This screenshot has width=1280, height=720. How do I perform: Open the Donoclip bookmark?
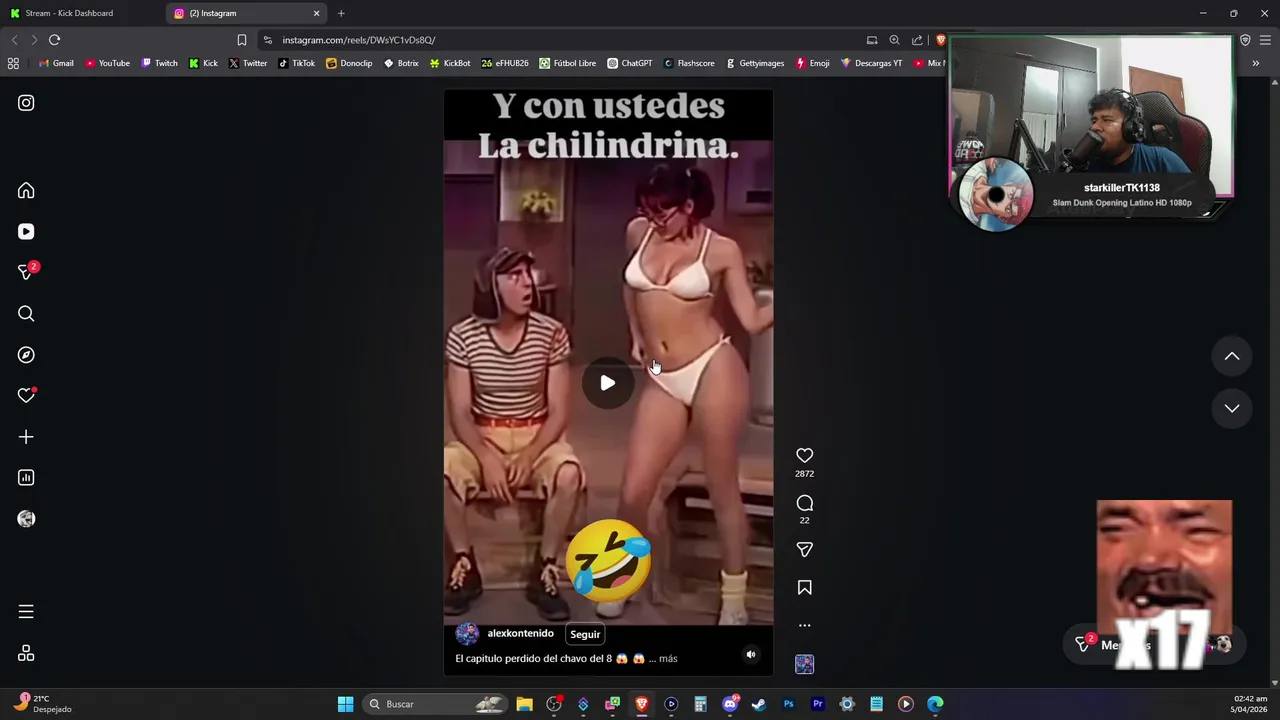[x=349, y=63]
